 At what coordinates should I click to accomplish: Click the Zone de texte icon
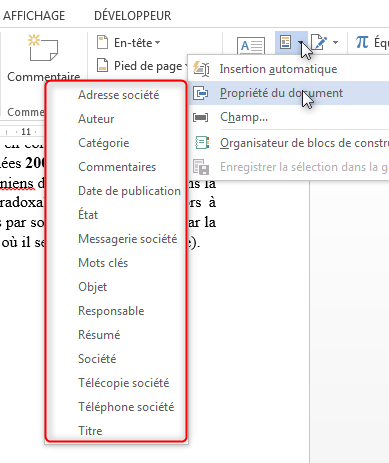coord(251,46)
